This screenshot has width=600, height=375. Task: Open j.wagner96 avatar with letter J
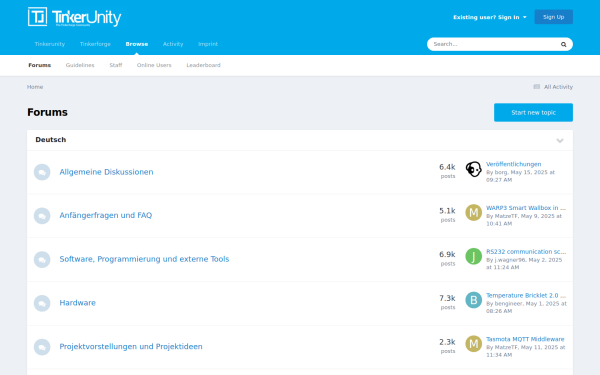tap(473, 256)
